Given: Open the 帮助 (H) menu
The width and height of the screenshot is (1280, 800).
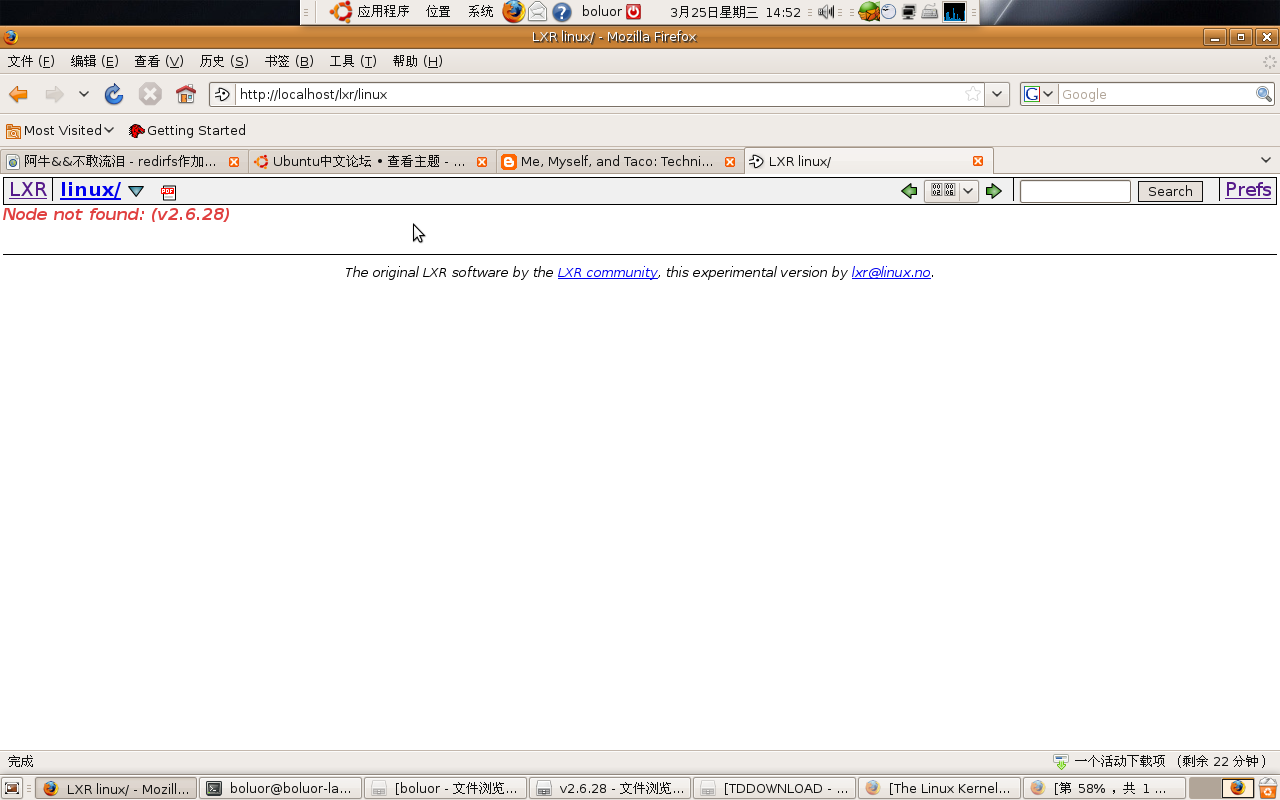Looking at the screenshot, I should (417, 61).
